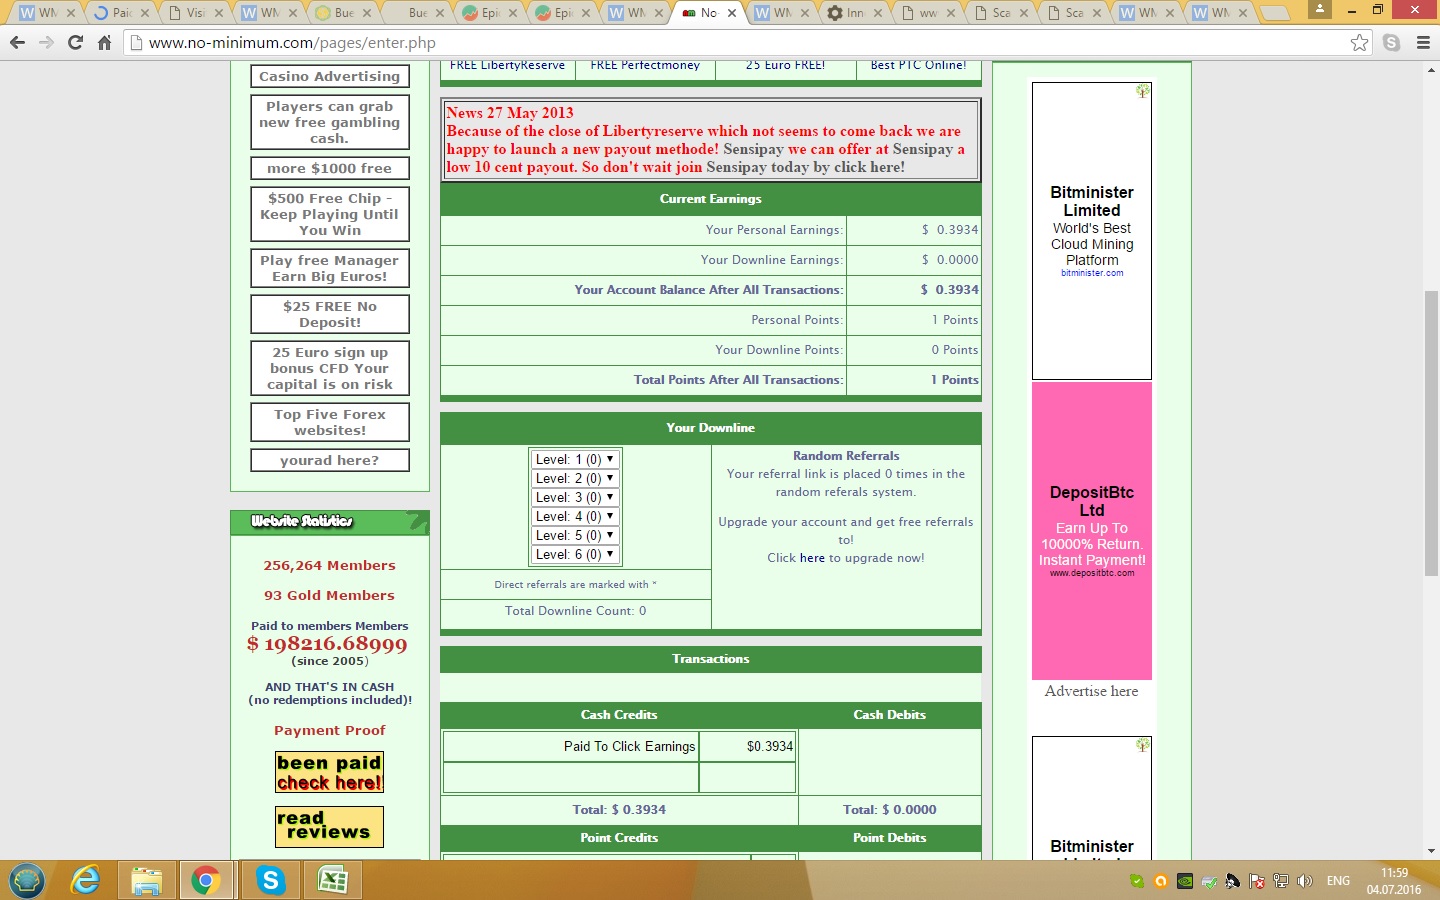Switch to the 'Inn' gear-icon tab
1440x900 pixels.
click(x=855, y=13)
